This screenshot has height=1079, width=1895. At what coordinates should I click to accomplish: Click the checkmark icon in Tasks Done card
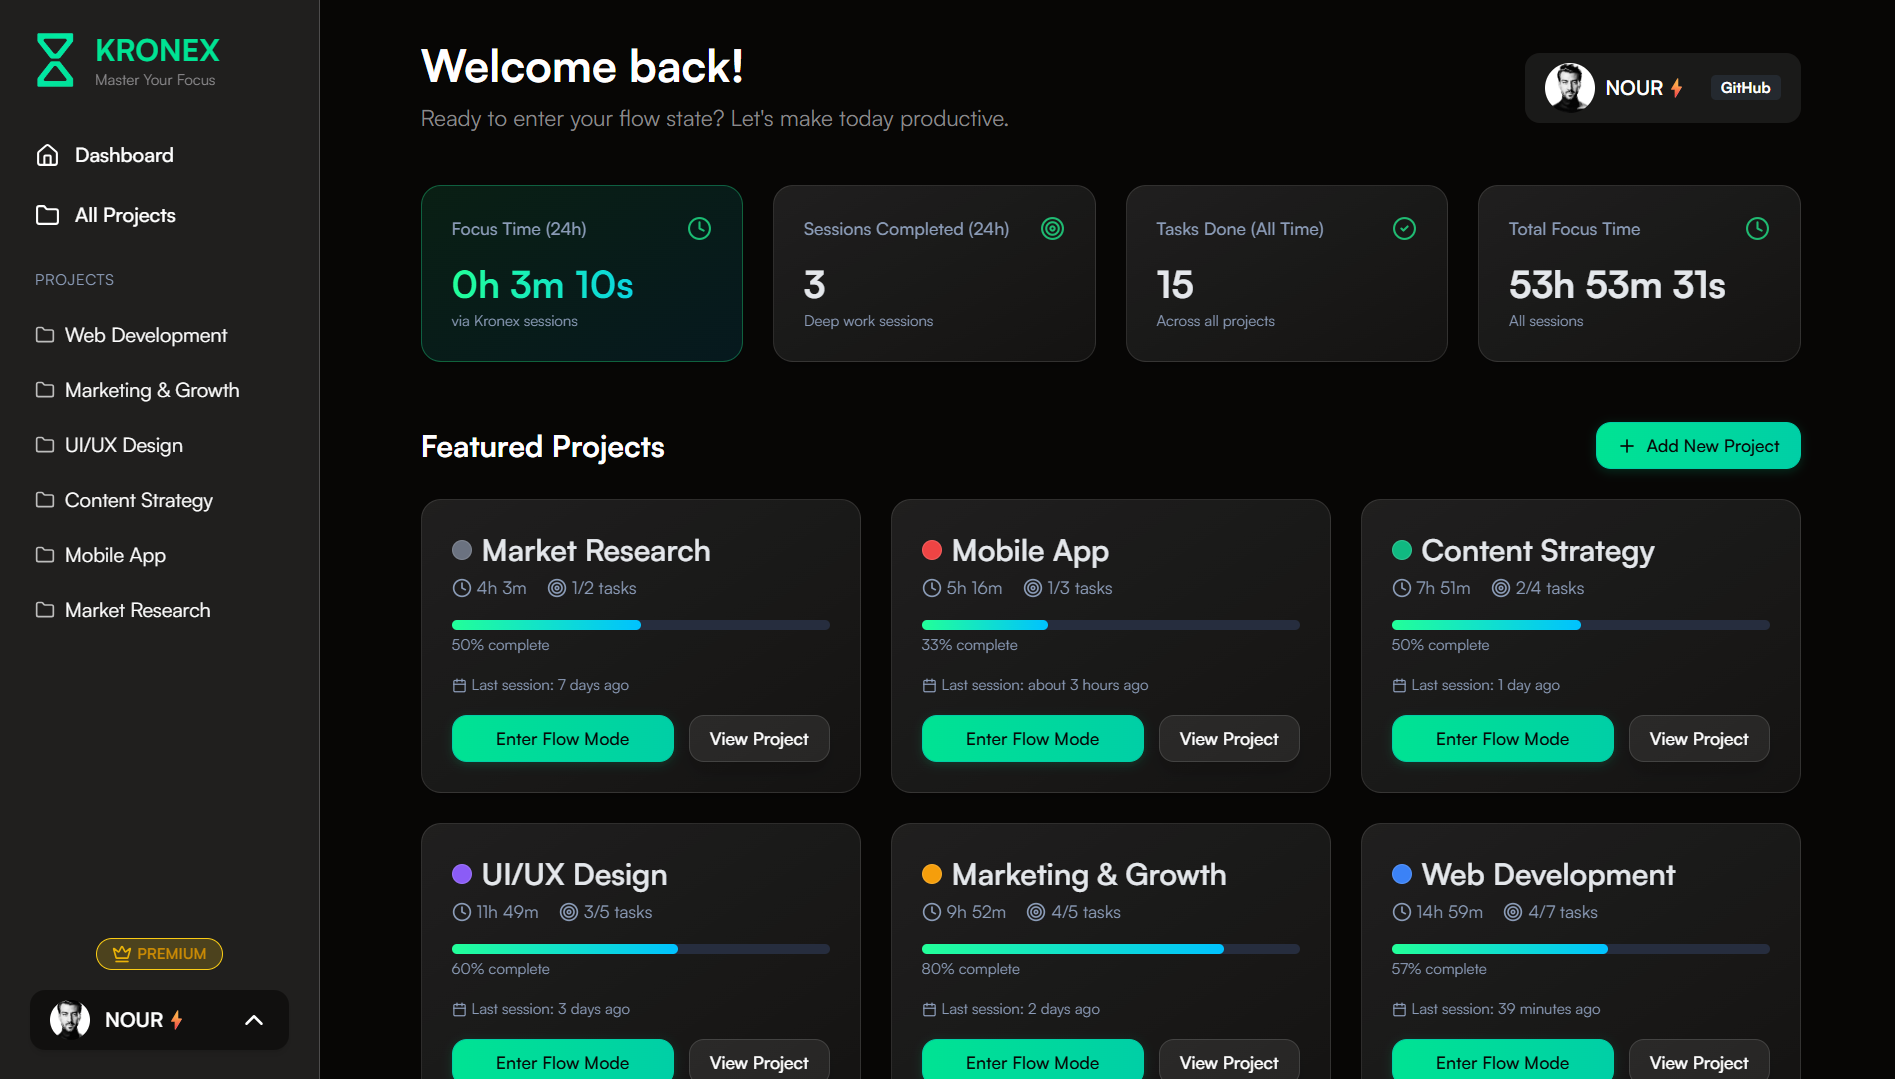[x=1404, y=229]
